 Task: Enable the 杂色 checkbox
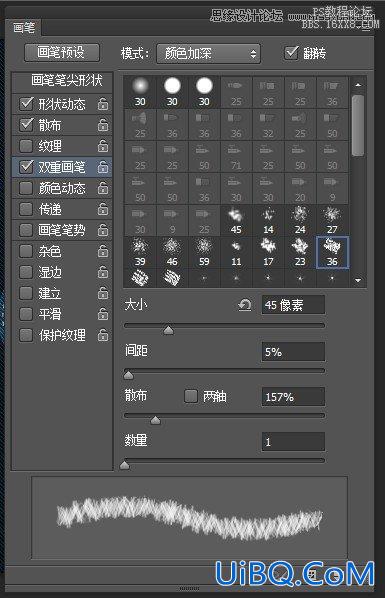[26, 251]
